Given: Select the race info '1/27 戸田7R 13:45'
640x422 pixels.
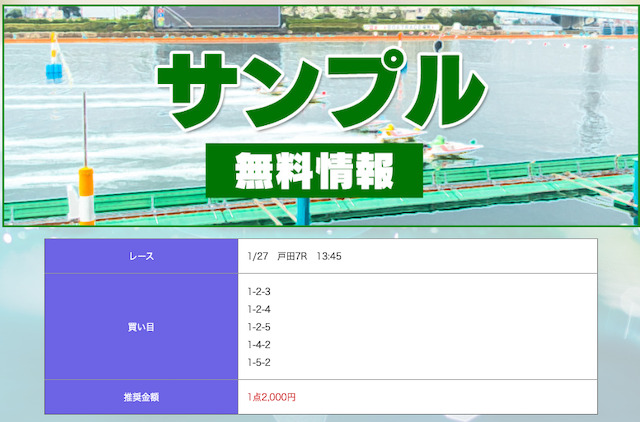Looking at the screenshot, I should coord(294,256).
